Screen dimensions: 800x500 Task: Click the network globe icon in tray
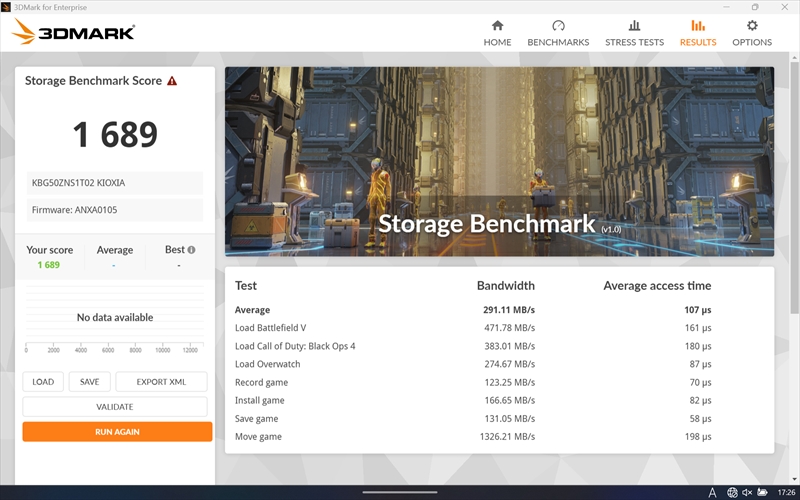[733, 492]
